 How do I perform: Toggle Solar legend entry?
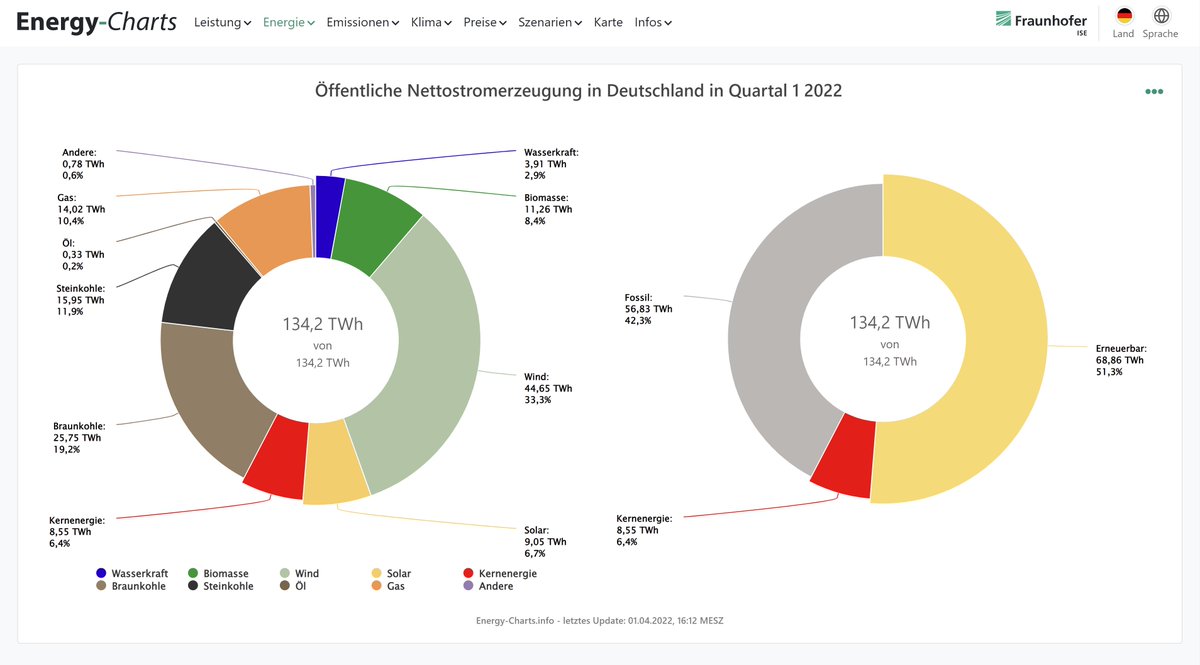[391, 573]
